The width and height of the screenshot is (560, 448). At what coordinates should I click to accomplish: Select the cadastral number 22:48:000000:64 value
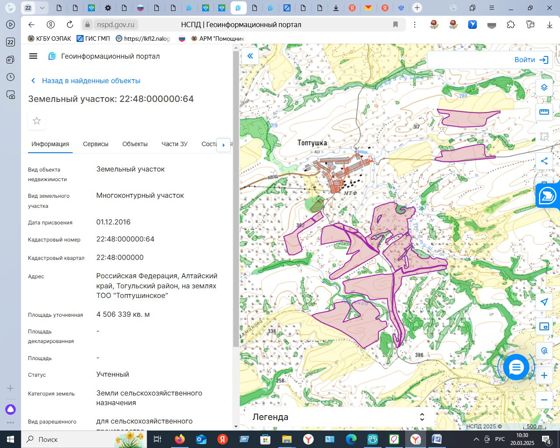tap(125, 239)
